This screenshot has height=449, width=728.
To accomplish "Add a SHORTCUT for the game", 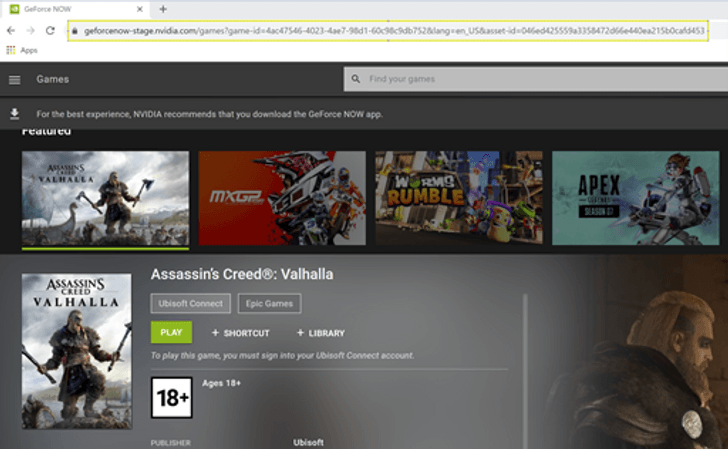I will (240, 333).
